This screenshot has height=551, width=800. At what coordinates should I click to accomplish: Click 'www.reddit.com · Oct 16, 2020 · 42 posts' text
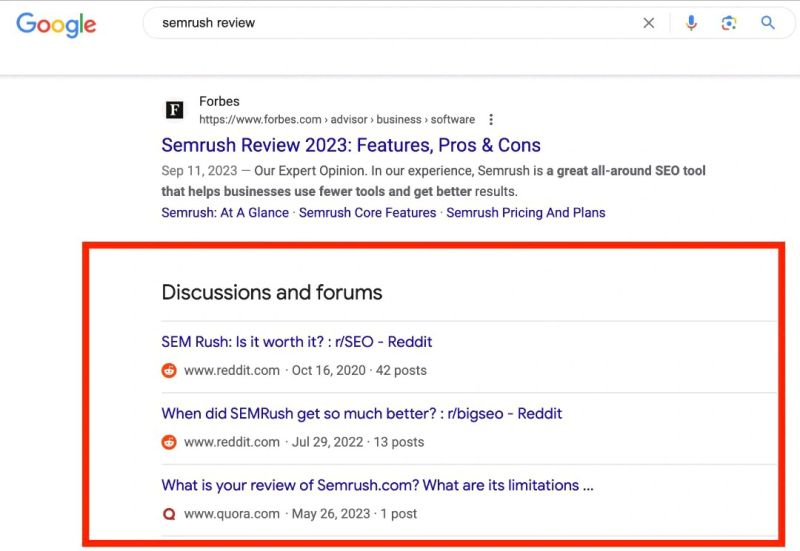305,370
